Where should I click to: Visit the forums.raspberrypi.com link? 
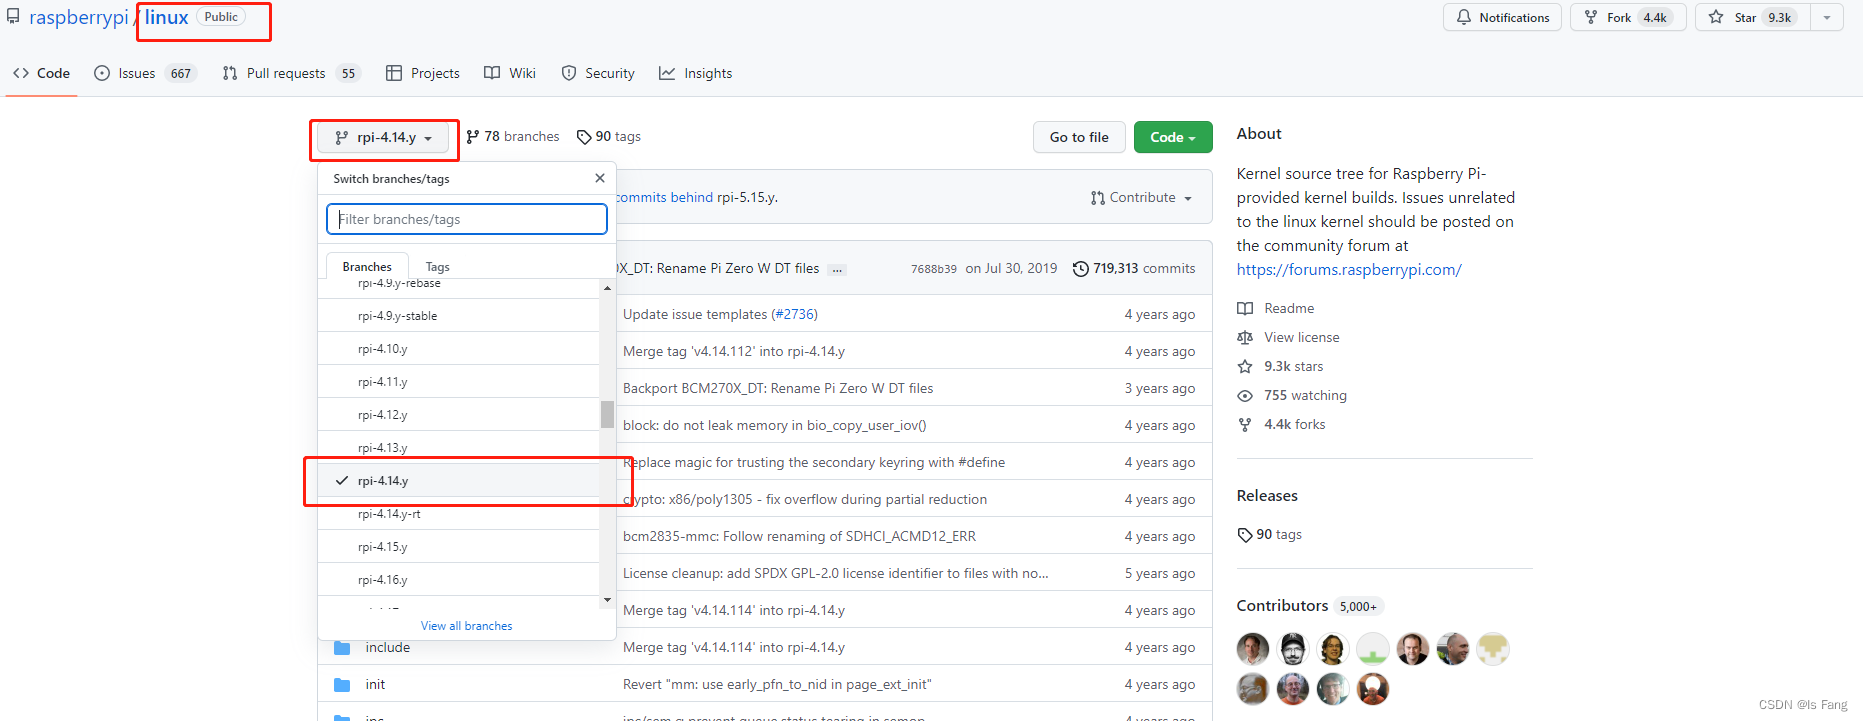click(x=1349, y=270)
